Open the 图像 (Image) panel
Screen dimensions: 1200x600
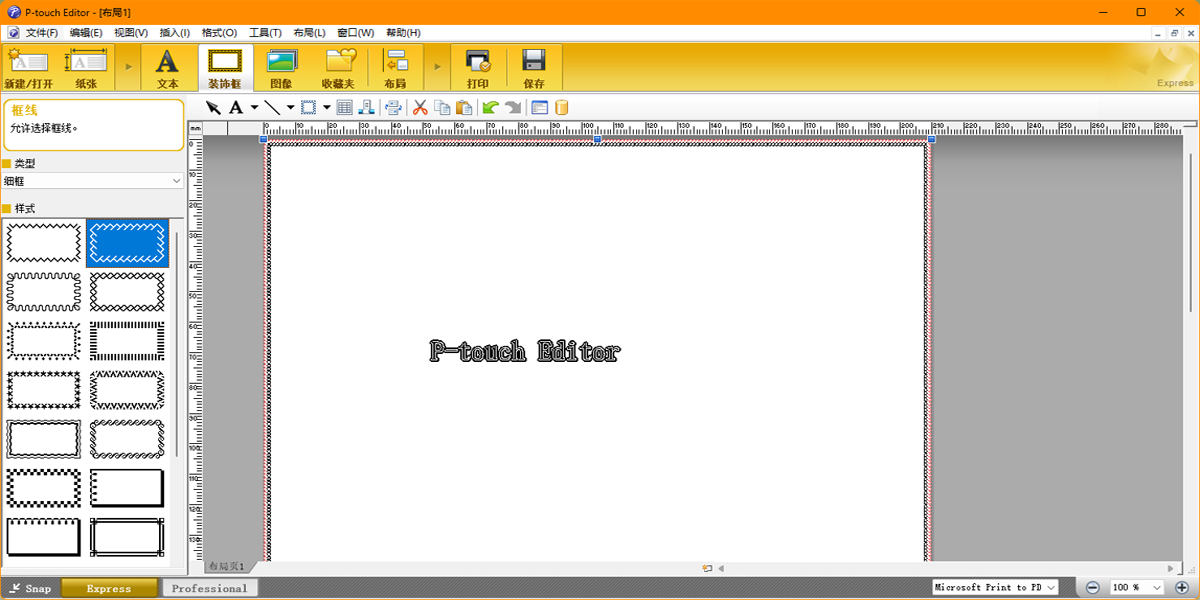point(282,67)
